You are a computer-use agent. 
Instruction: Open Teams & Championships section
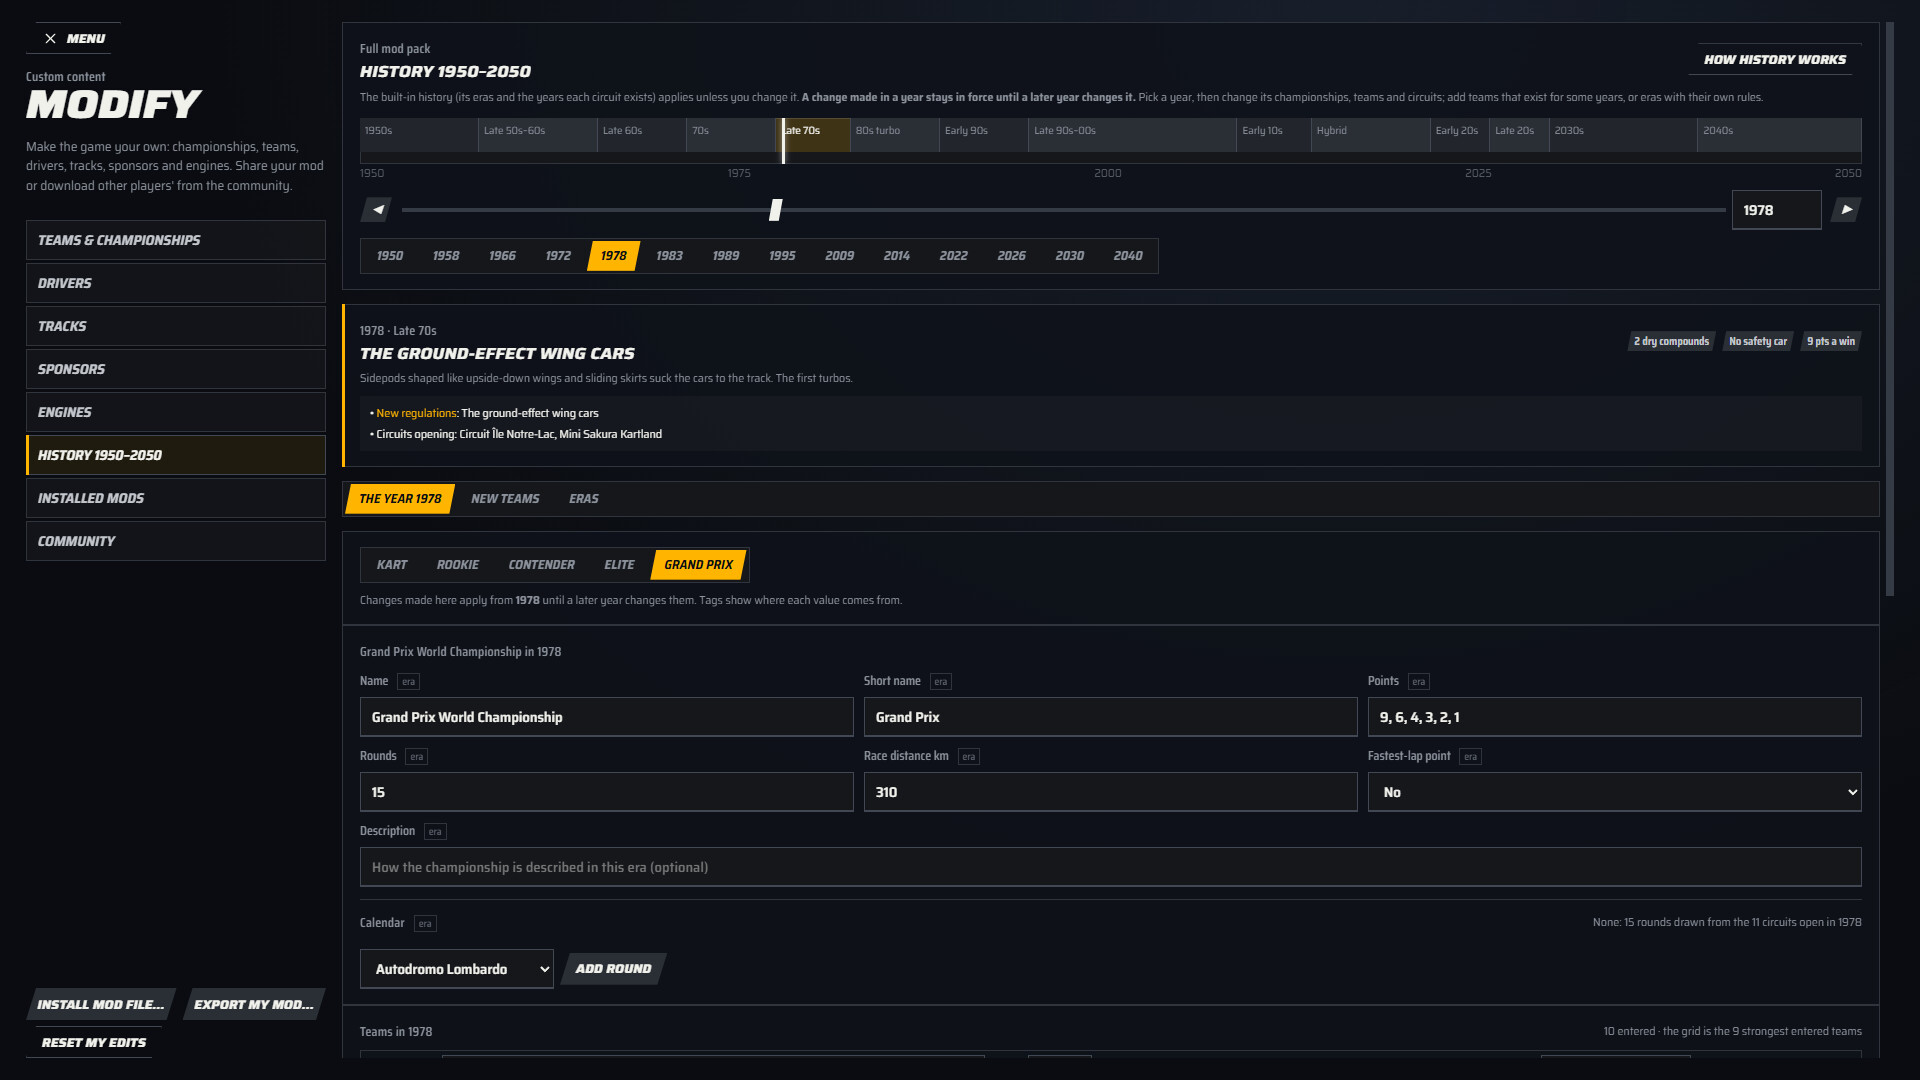[176, 240]
